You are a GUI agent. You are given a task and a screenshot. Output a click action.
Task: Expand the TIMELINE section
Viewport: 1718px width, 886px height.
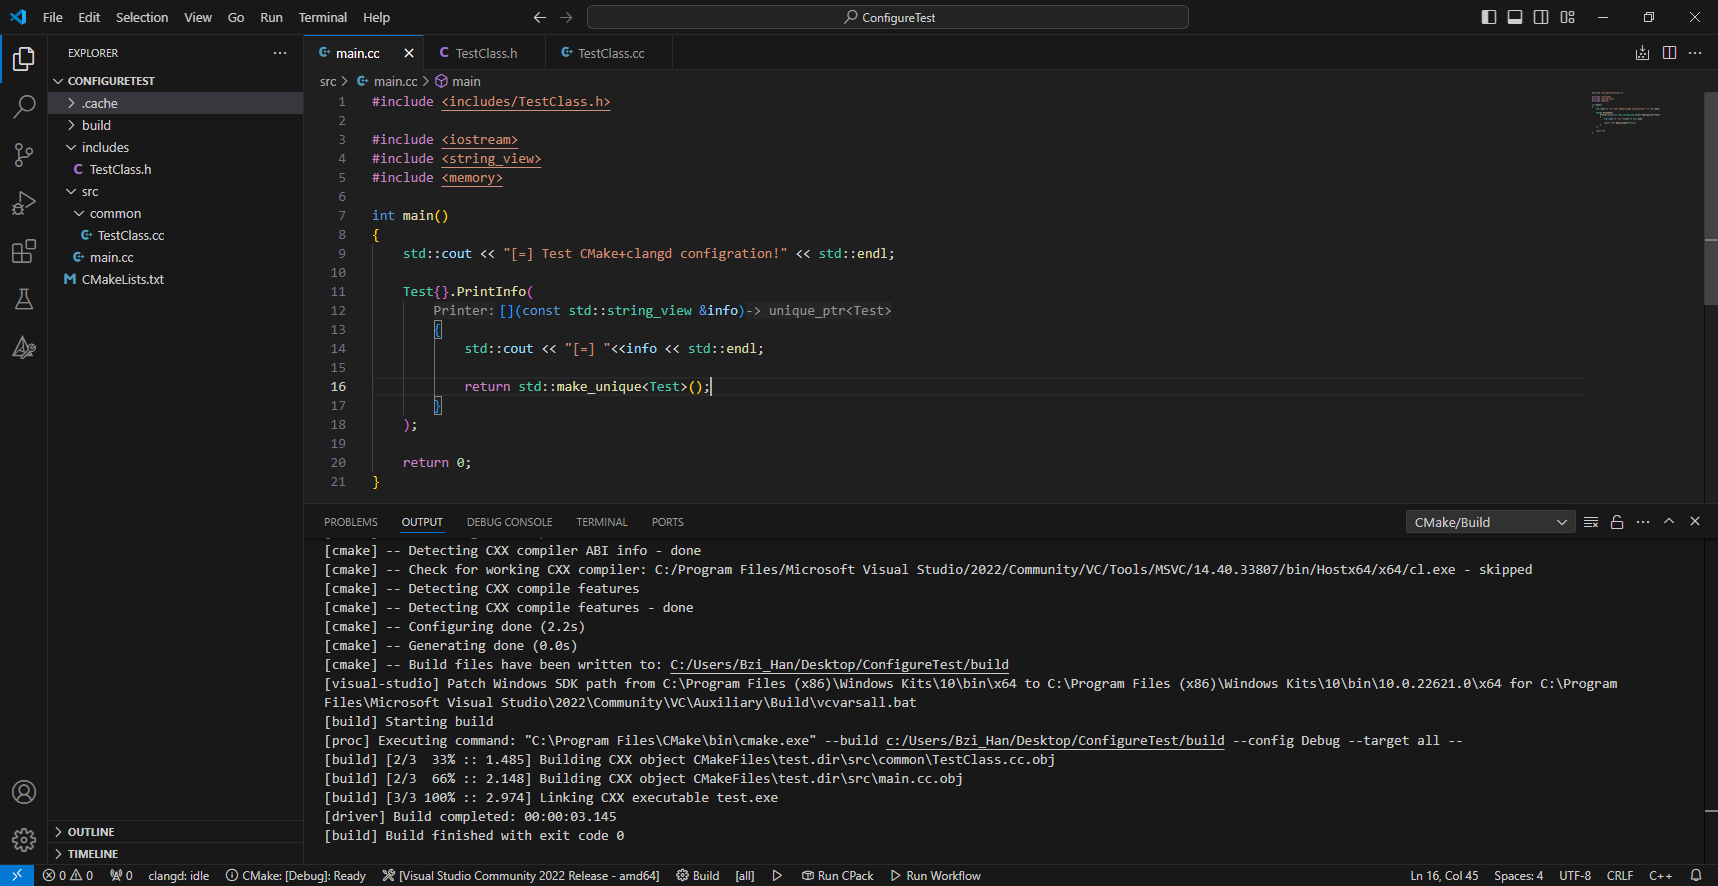coord(176,854)
